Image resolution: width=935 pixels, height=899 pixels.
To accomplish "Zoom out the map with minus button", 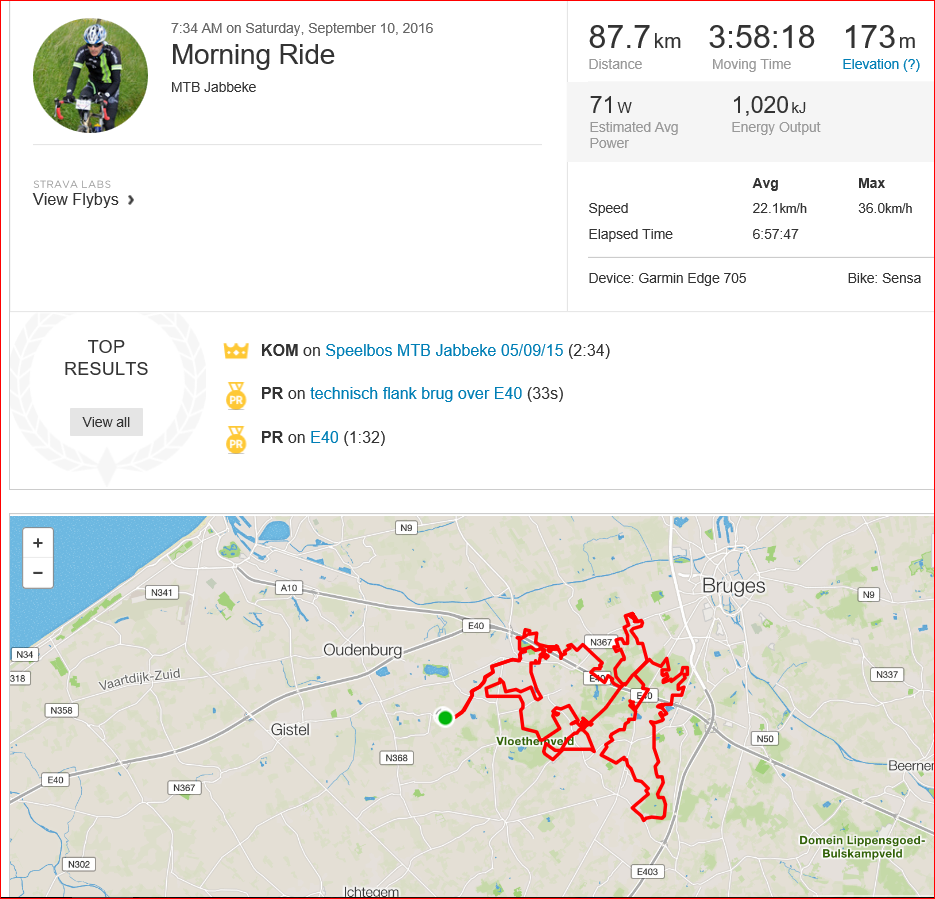I will coord(38,573).
